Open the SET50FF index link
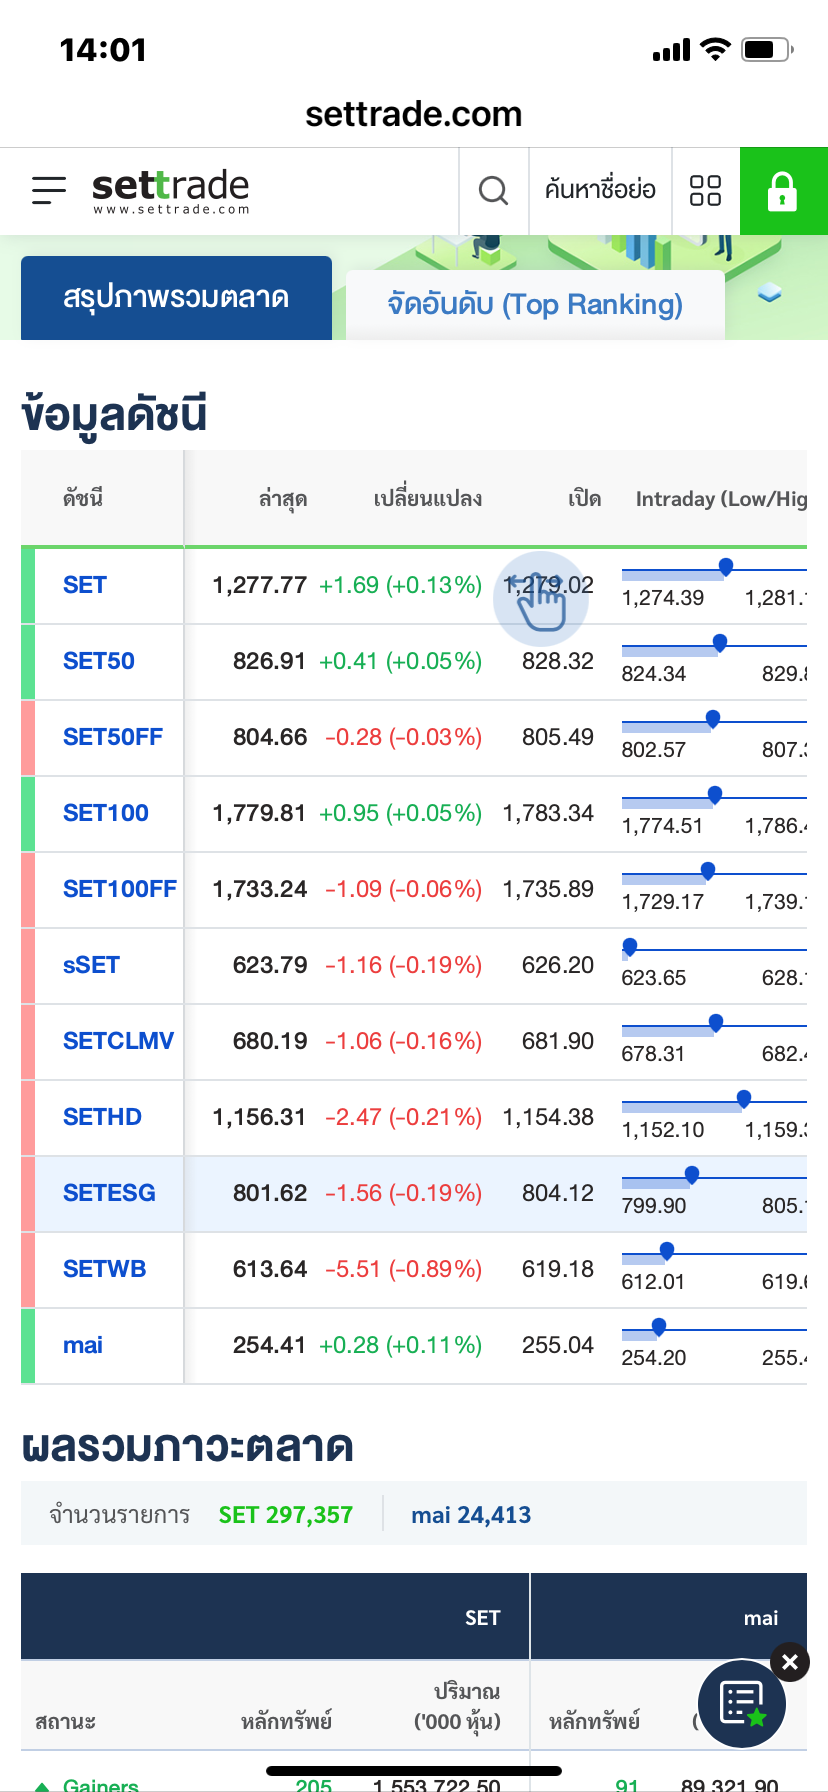Screen dimensions: 828x1792 tap(113, 737)
